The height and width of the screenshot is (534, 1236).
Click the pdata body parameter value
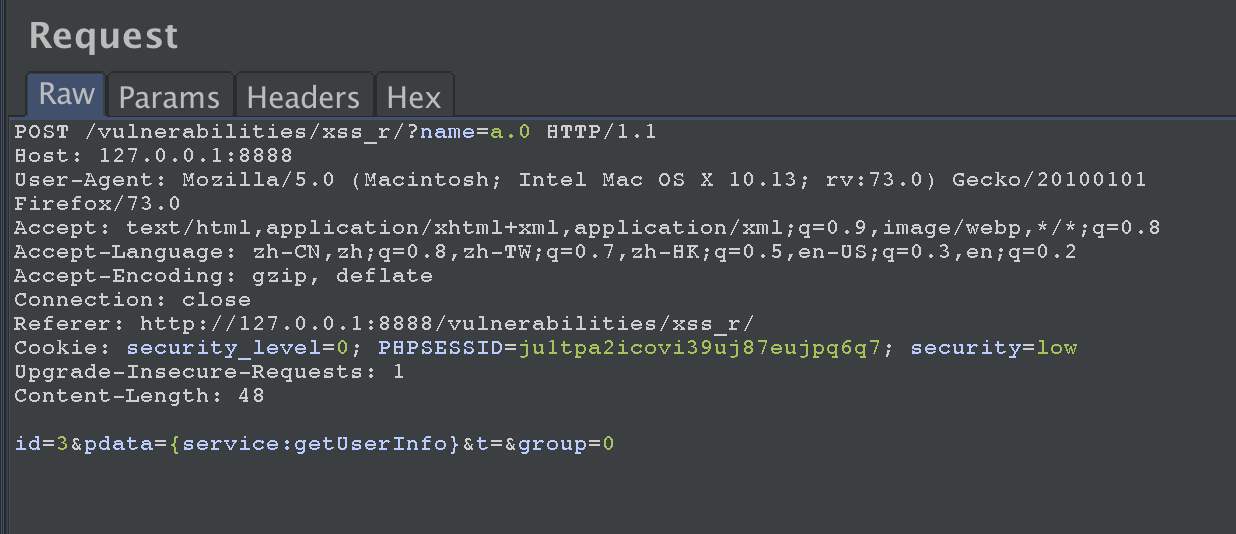314,443
